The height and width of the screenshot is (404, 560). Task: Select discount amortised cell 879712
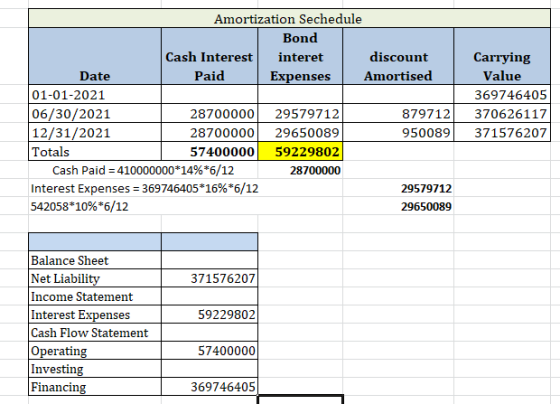pyautogui.click(x=398, y=114)
